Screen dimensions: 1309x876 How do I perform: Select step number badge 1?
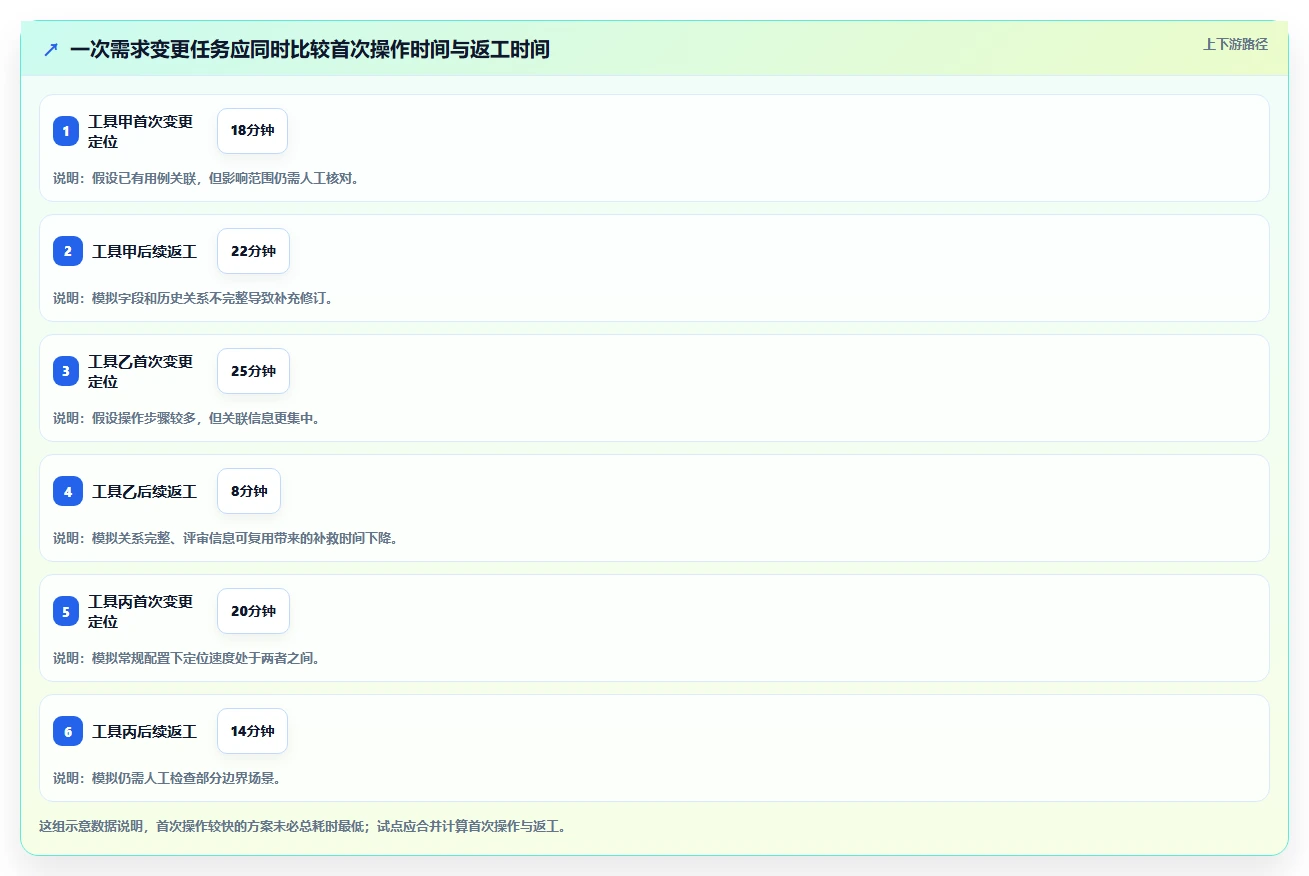tap(66, 131)
